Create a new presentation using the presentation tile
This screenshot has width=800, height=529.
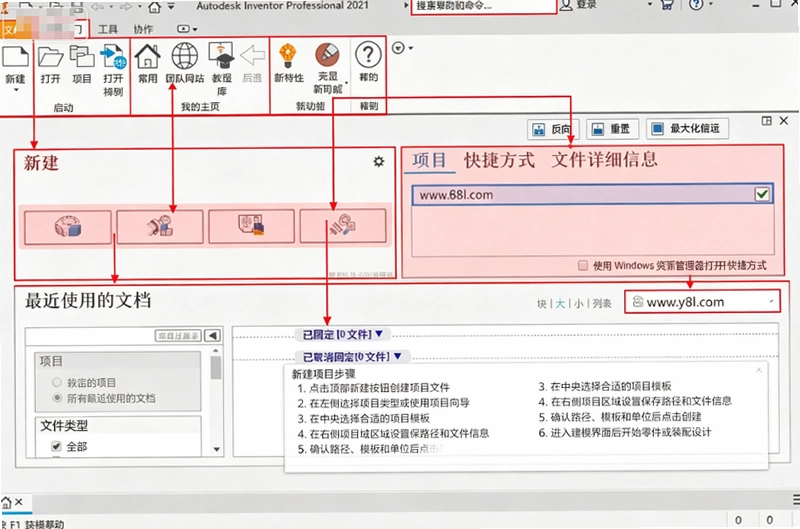tap(343, 225)
